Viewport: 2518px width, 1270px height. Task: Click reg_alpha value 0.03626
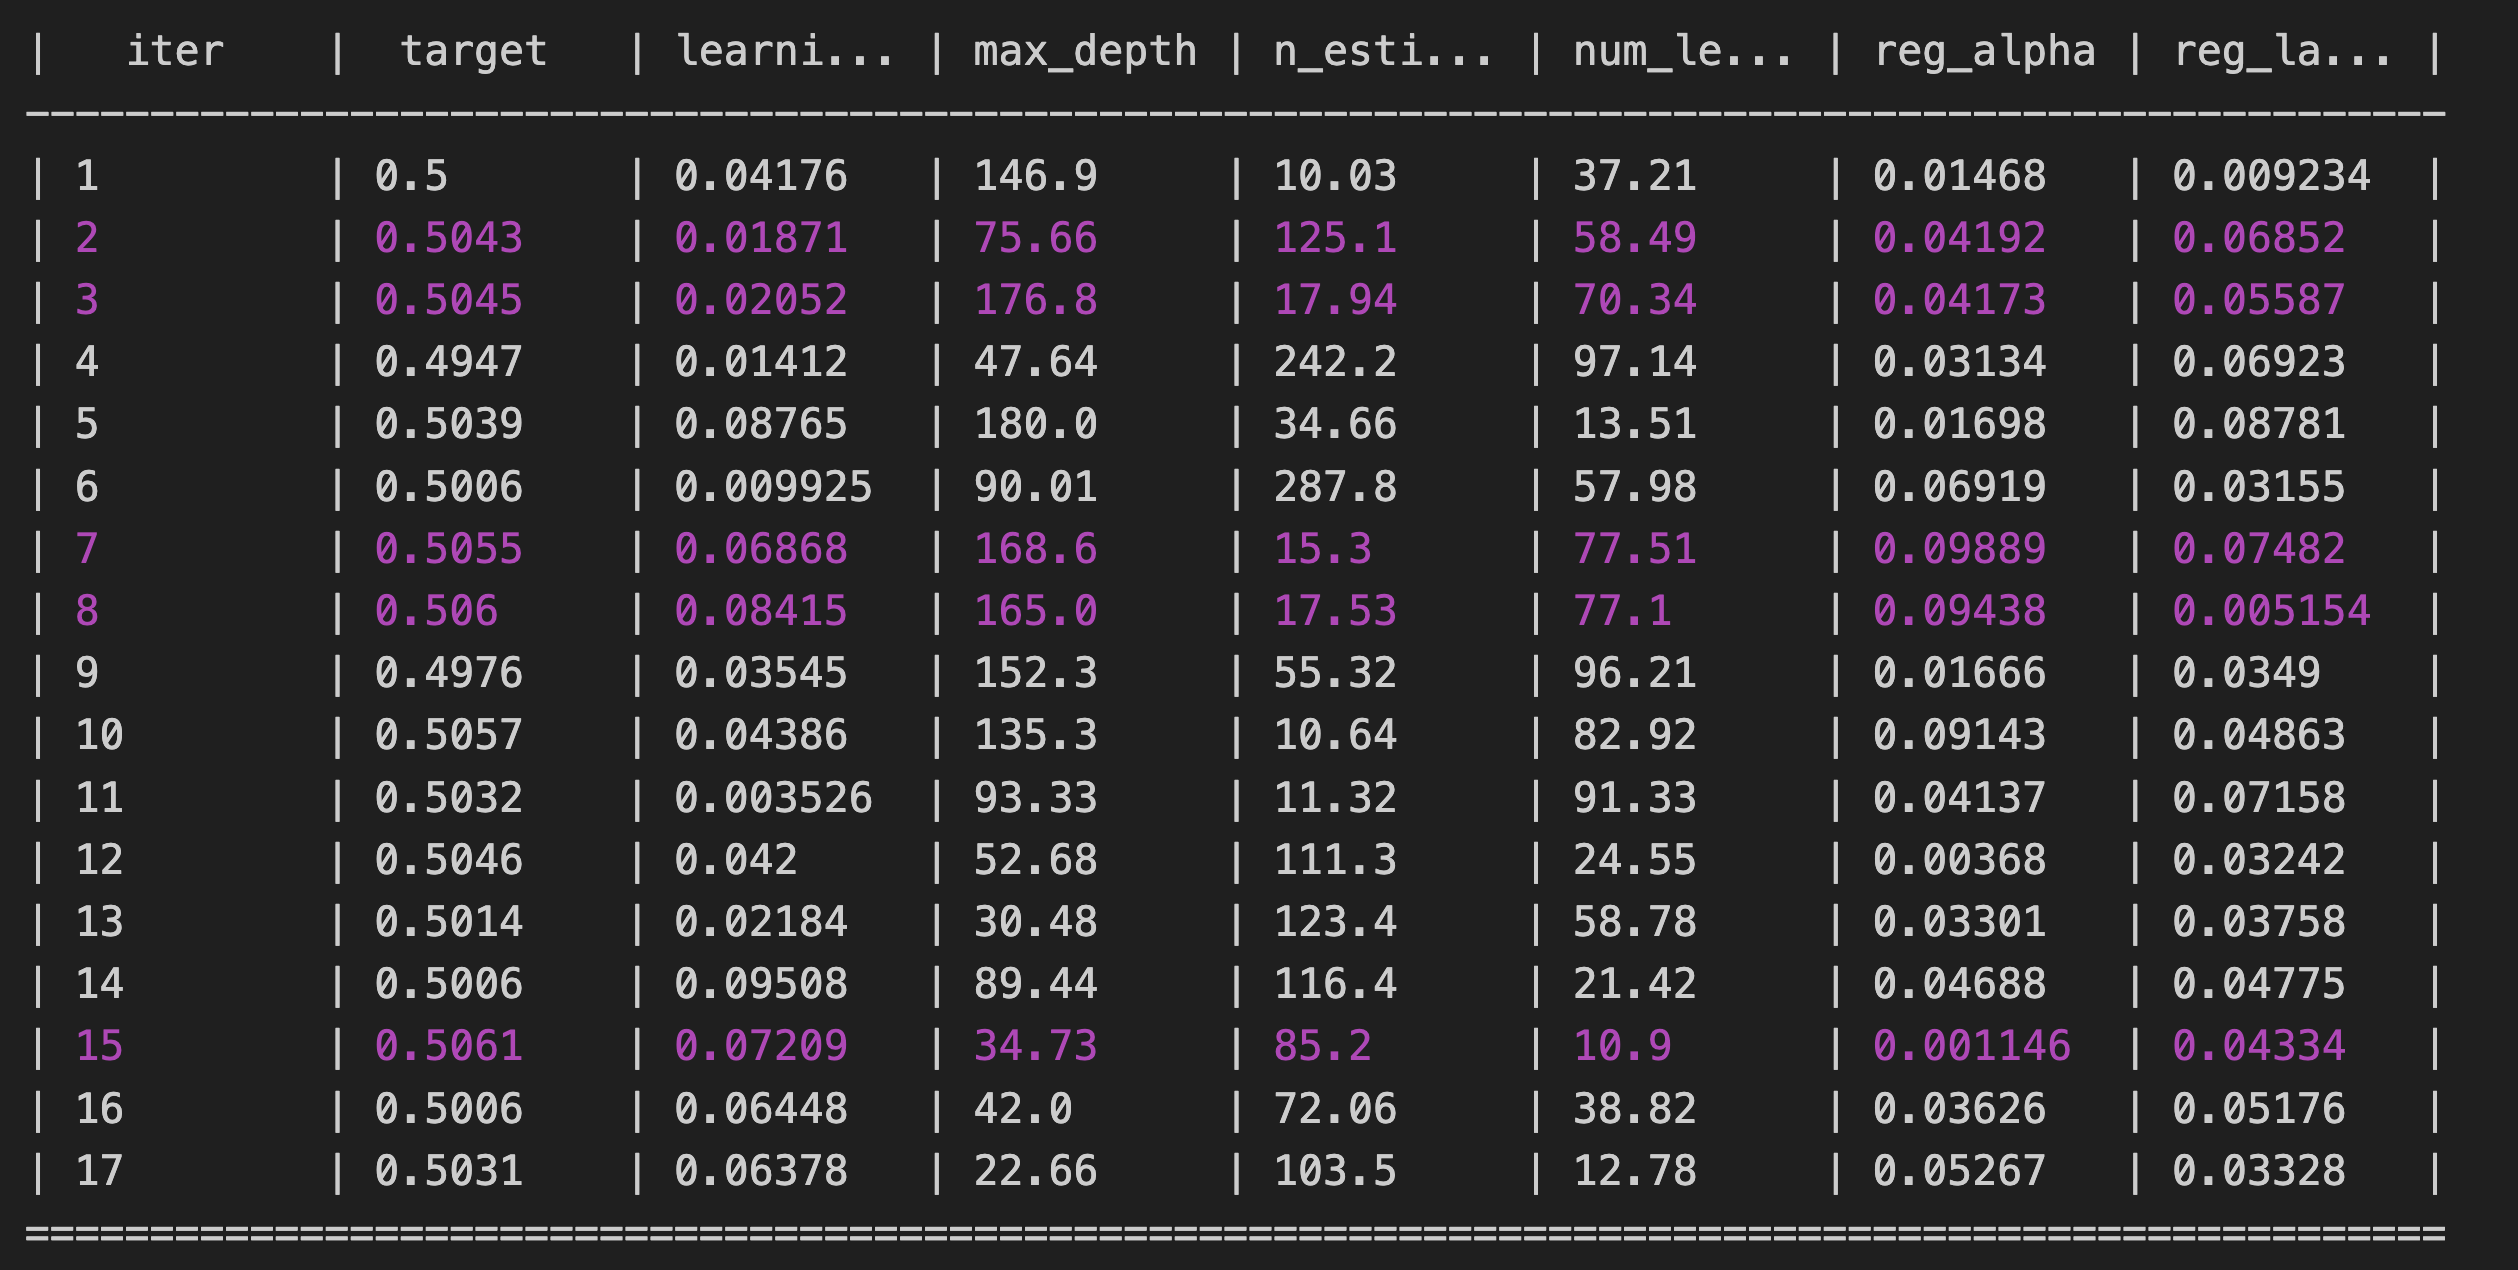[1960, 1109]
